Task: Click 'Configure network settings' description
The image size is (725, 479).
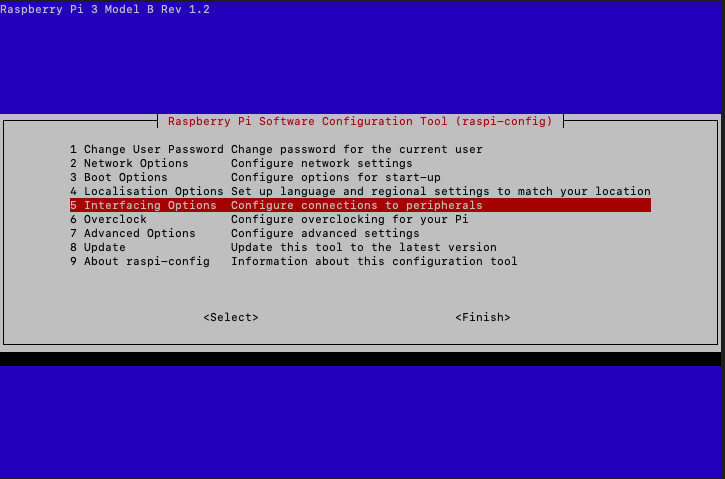Action: click(321, 163)
